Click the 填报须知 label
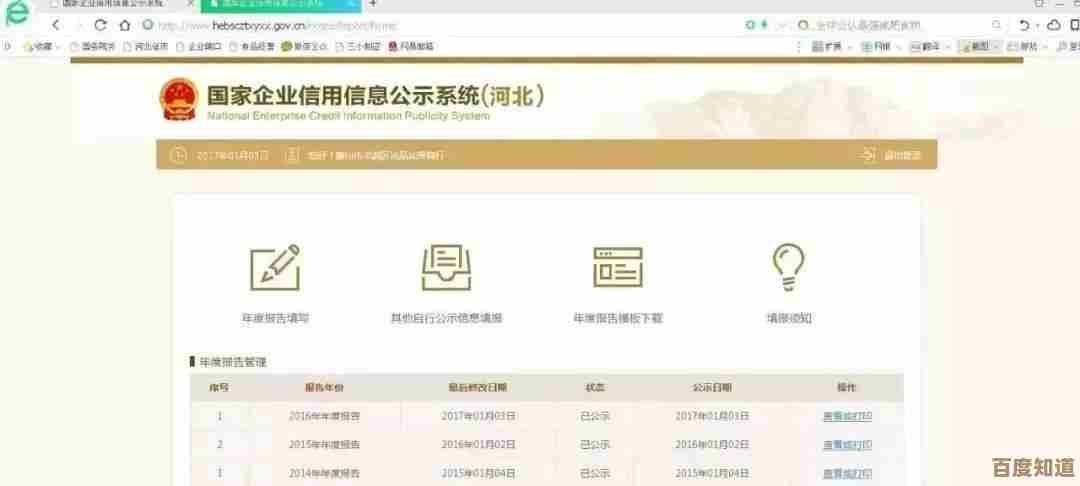1080x486 pixels. click(789, 318)
